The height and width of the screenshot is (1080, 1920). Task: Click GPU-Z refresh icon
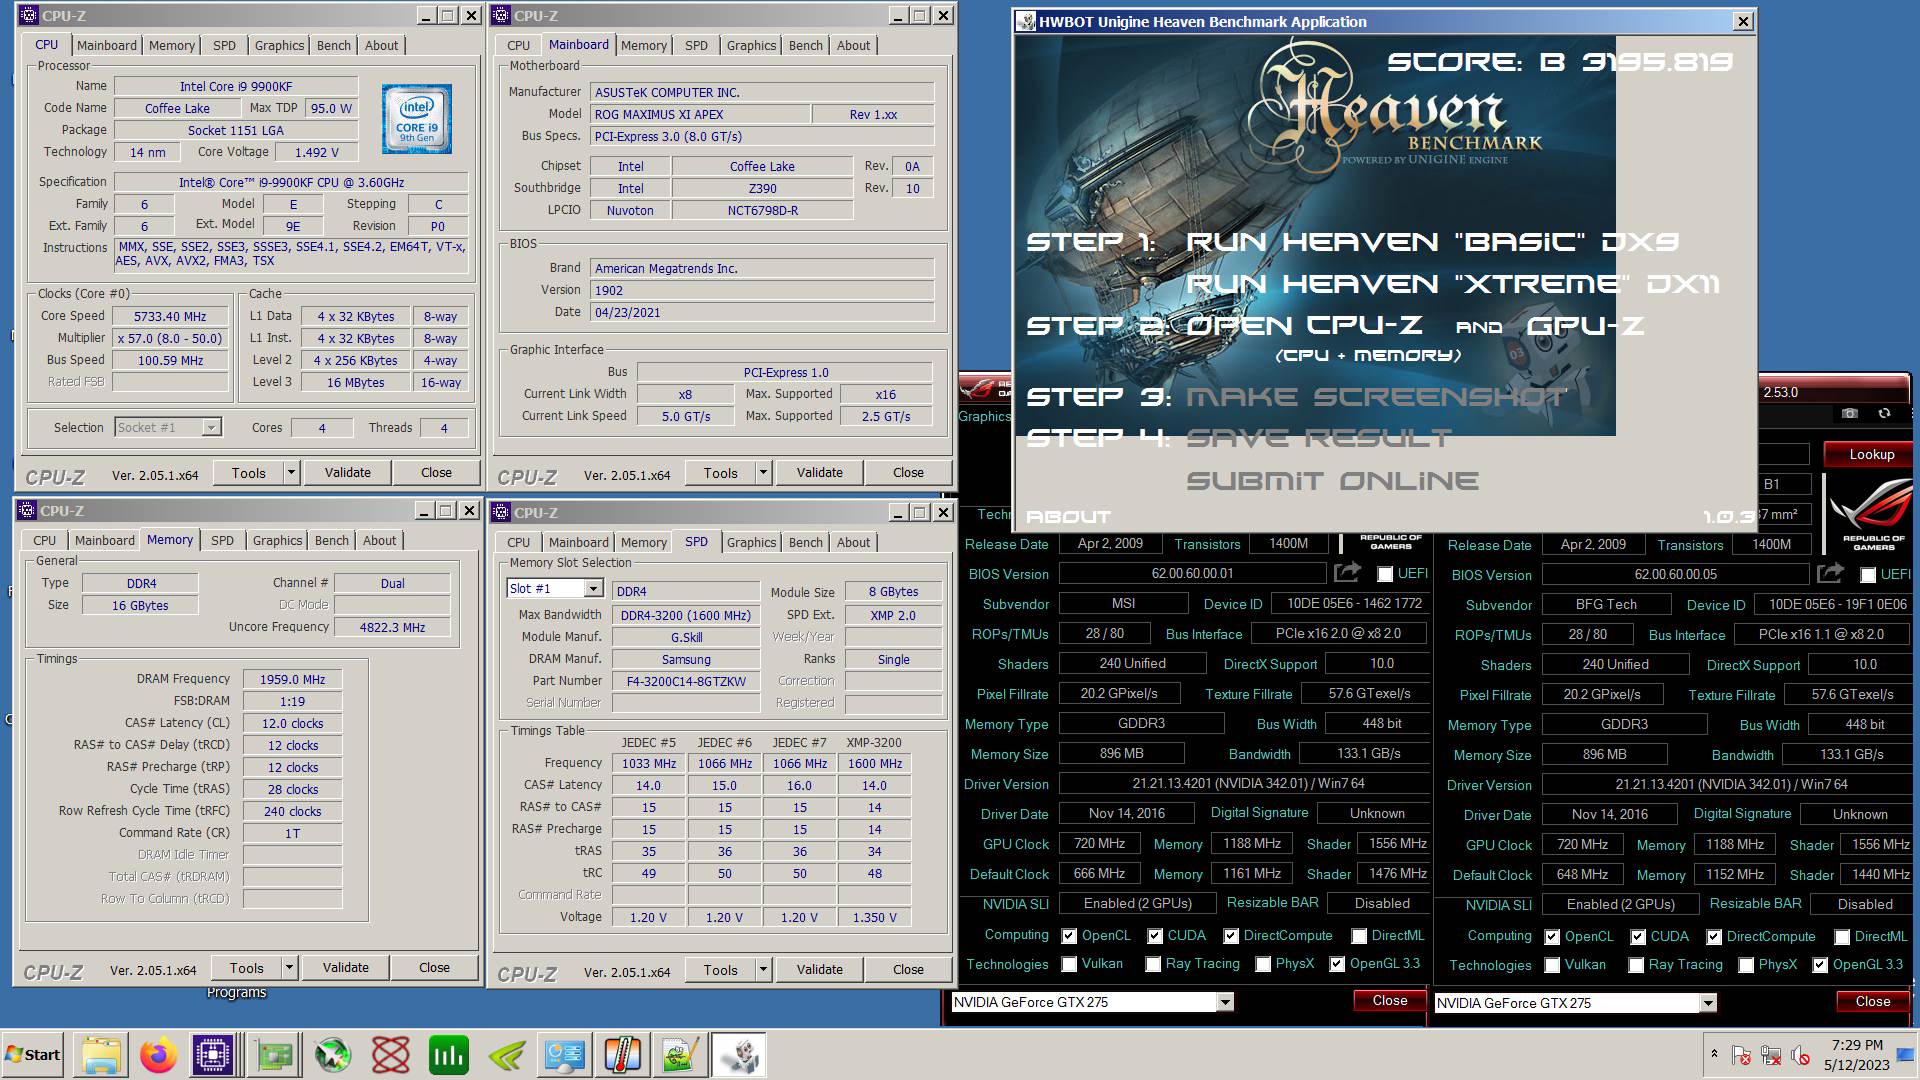point(1884,413)
